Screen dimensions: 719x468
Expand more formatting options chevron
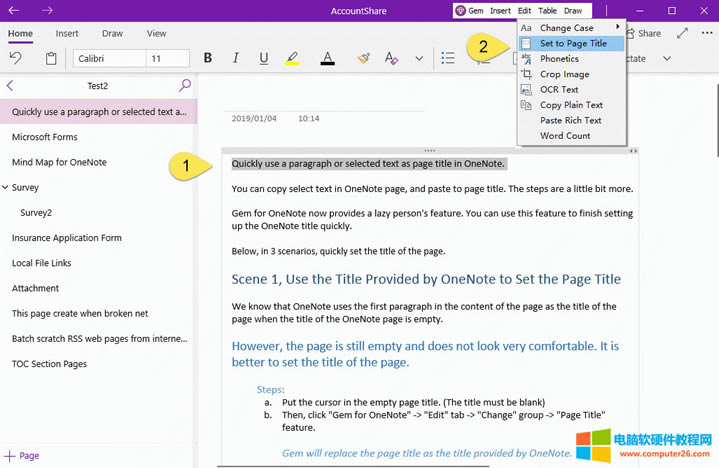[x=419, y=59]
